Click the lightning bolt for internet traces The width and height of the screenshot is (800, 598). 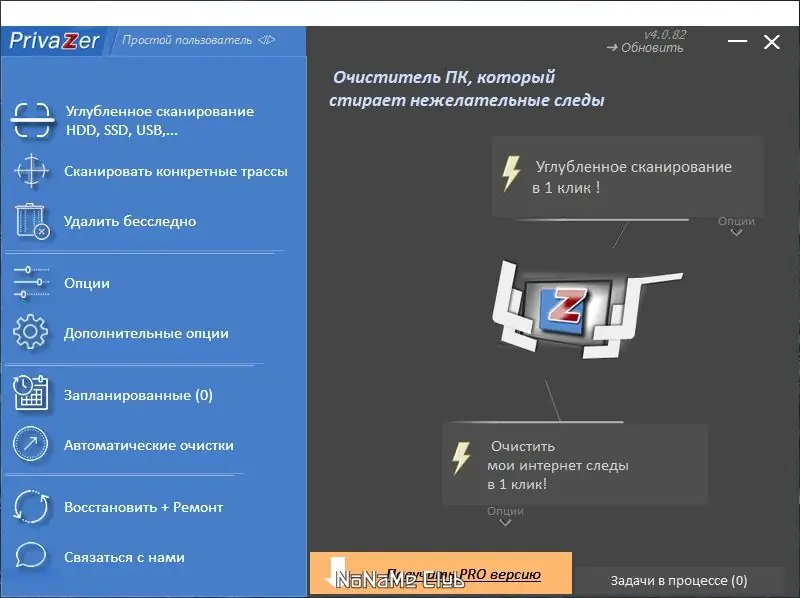462,458
